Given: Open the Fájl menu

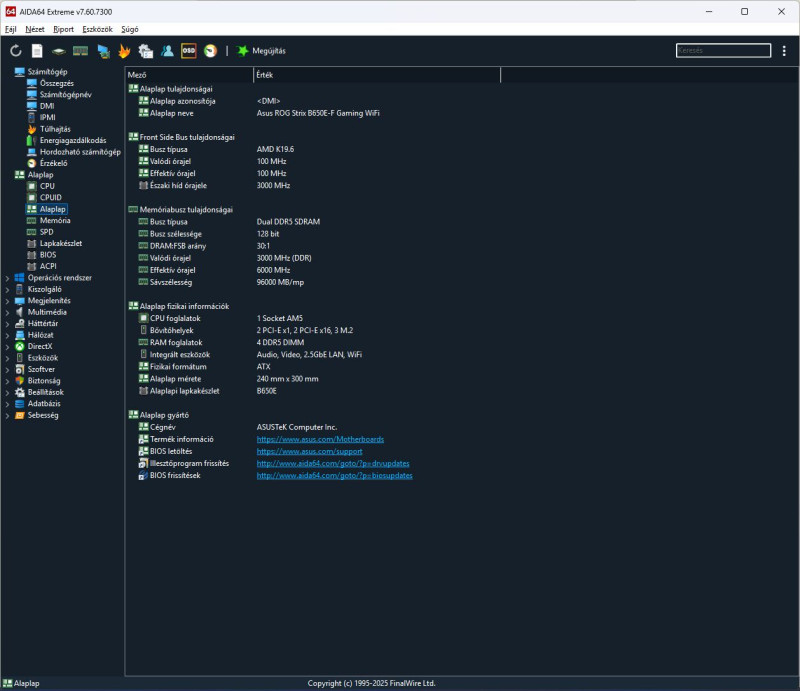Looking at the screenshot, I should (11, 29).
